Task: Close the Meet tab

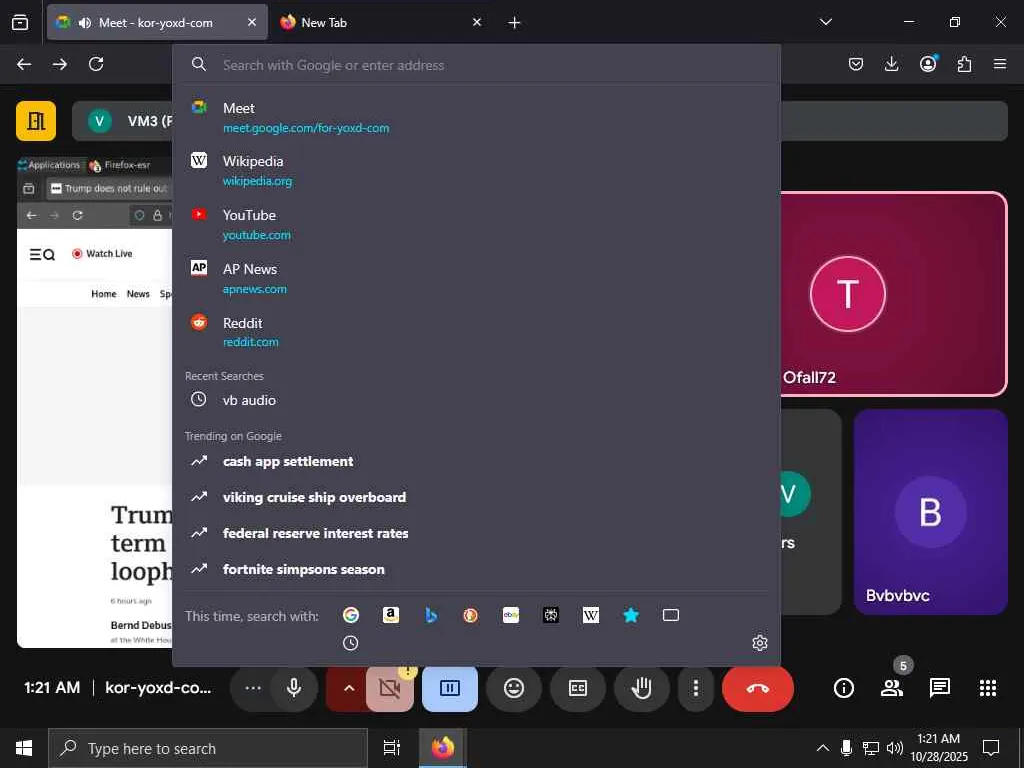Action: 252,22
